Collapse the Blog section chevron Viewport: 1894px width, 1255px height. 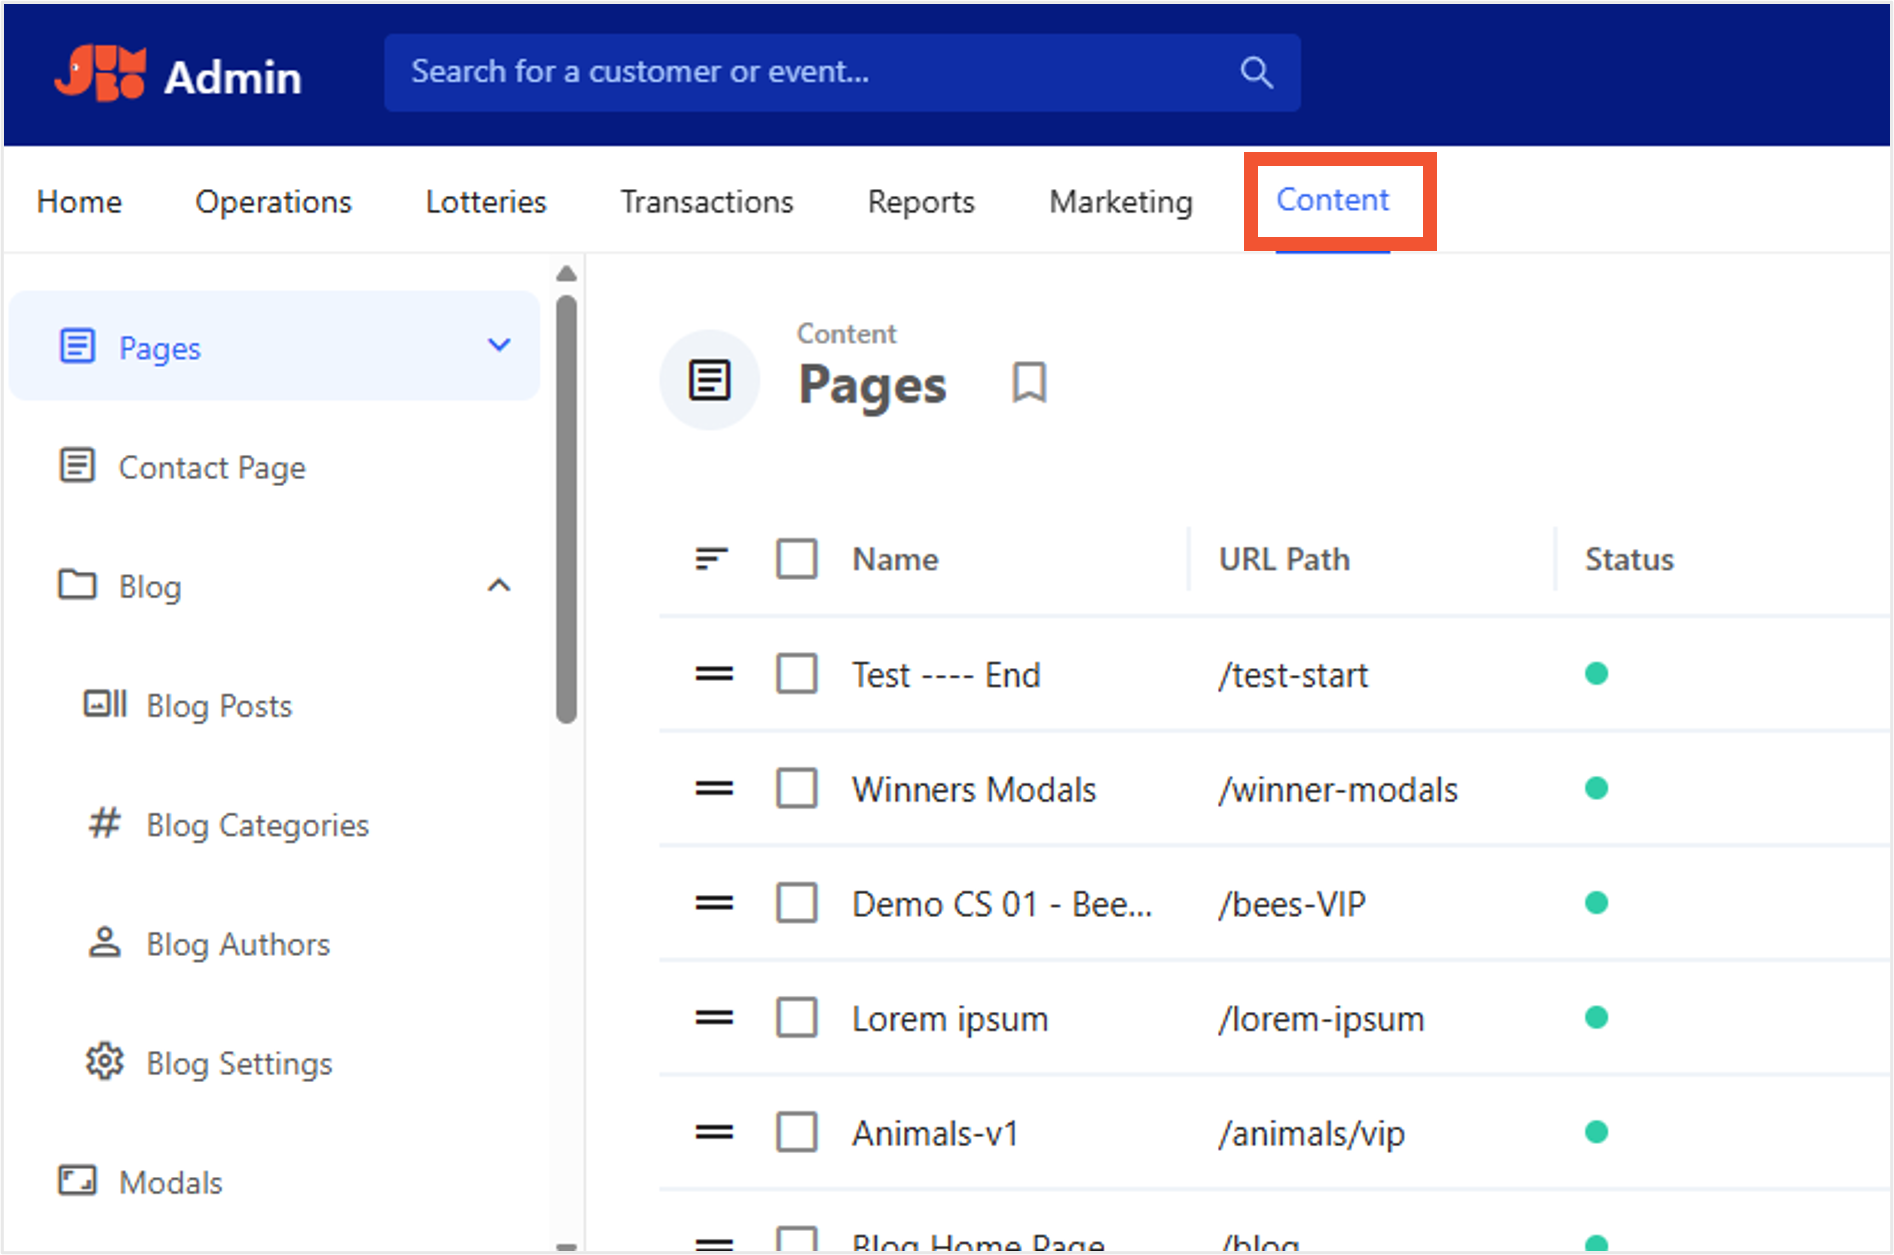point(499,586)
